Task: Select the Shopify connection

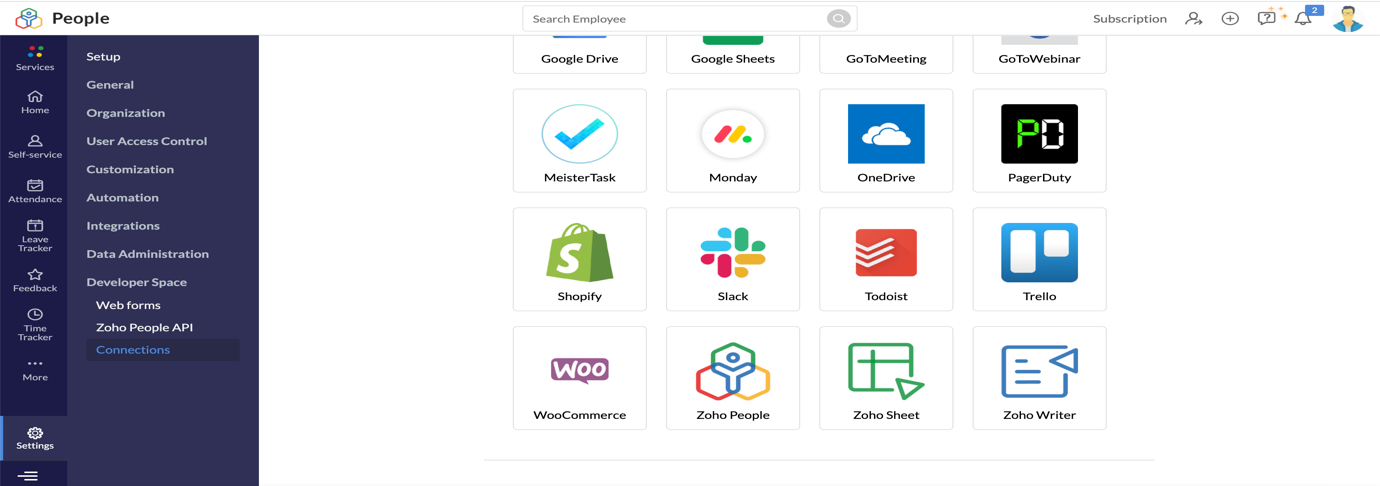Action: (580, 259)
